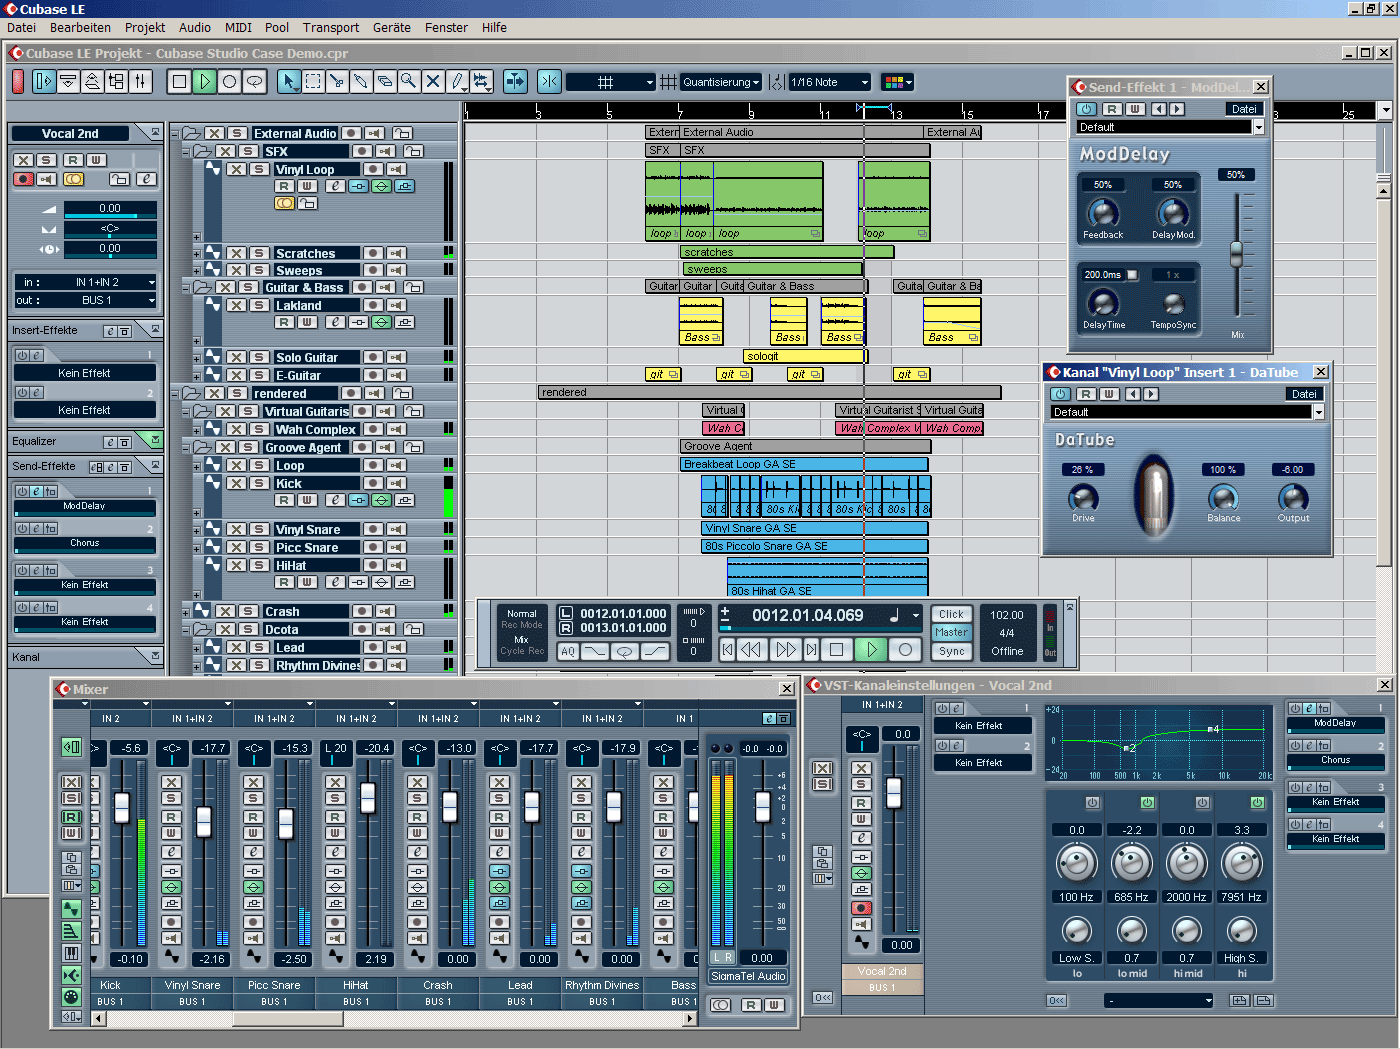Toggle the Master tempo button
Image resolution: width=1400 pixels, height=1049 pixels.
pyautogui.click(x=951, y=633)
